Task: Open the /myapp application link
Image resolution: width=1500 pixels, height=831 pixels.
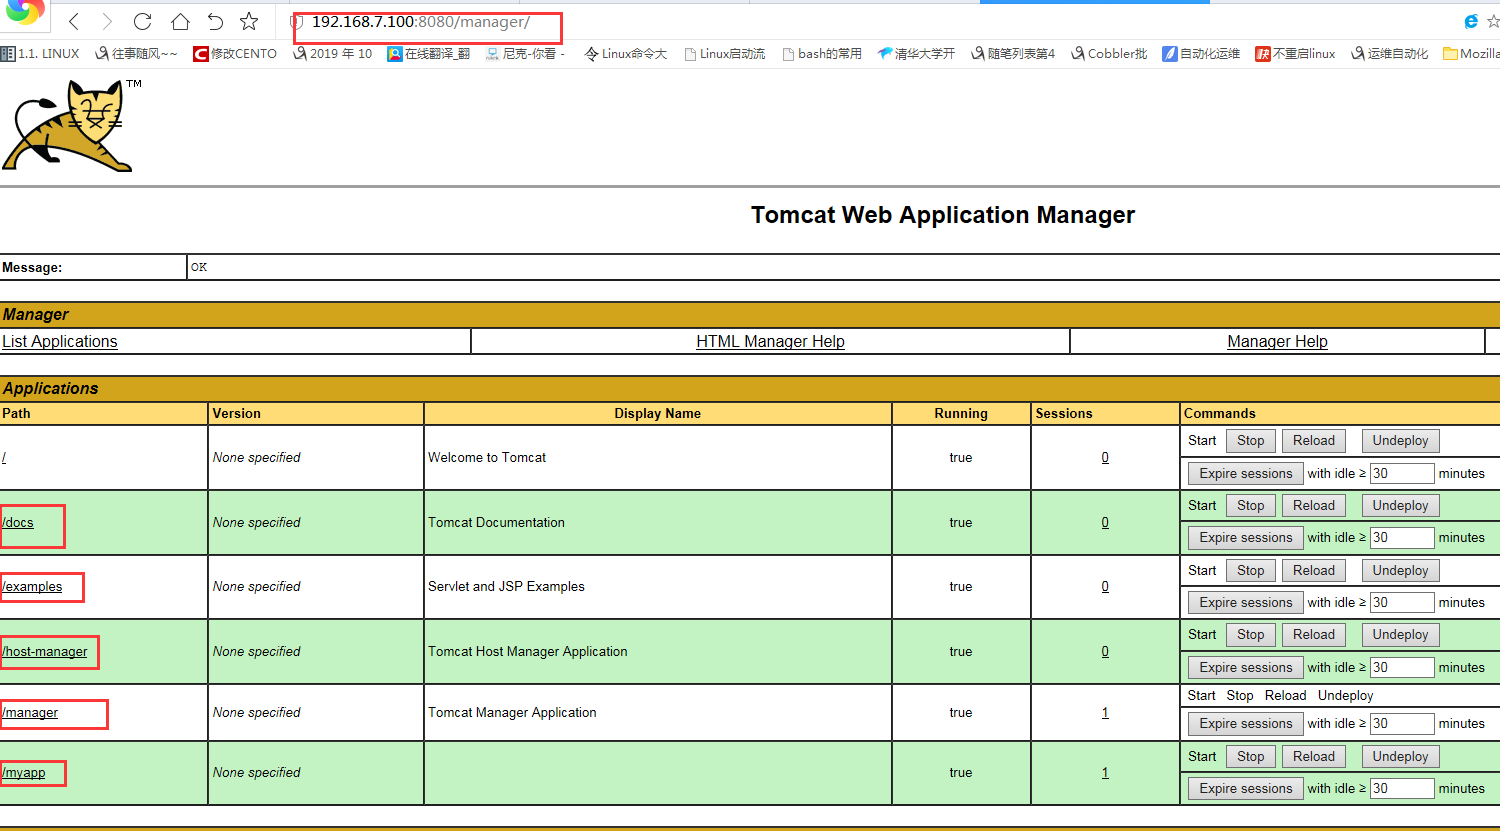Action: click(x=24, y=772)
